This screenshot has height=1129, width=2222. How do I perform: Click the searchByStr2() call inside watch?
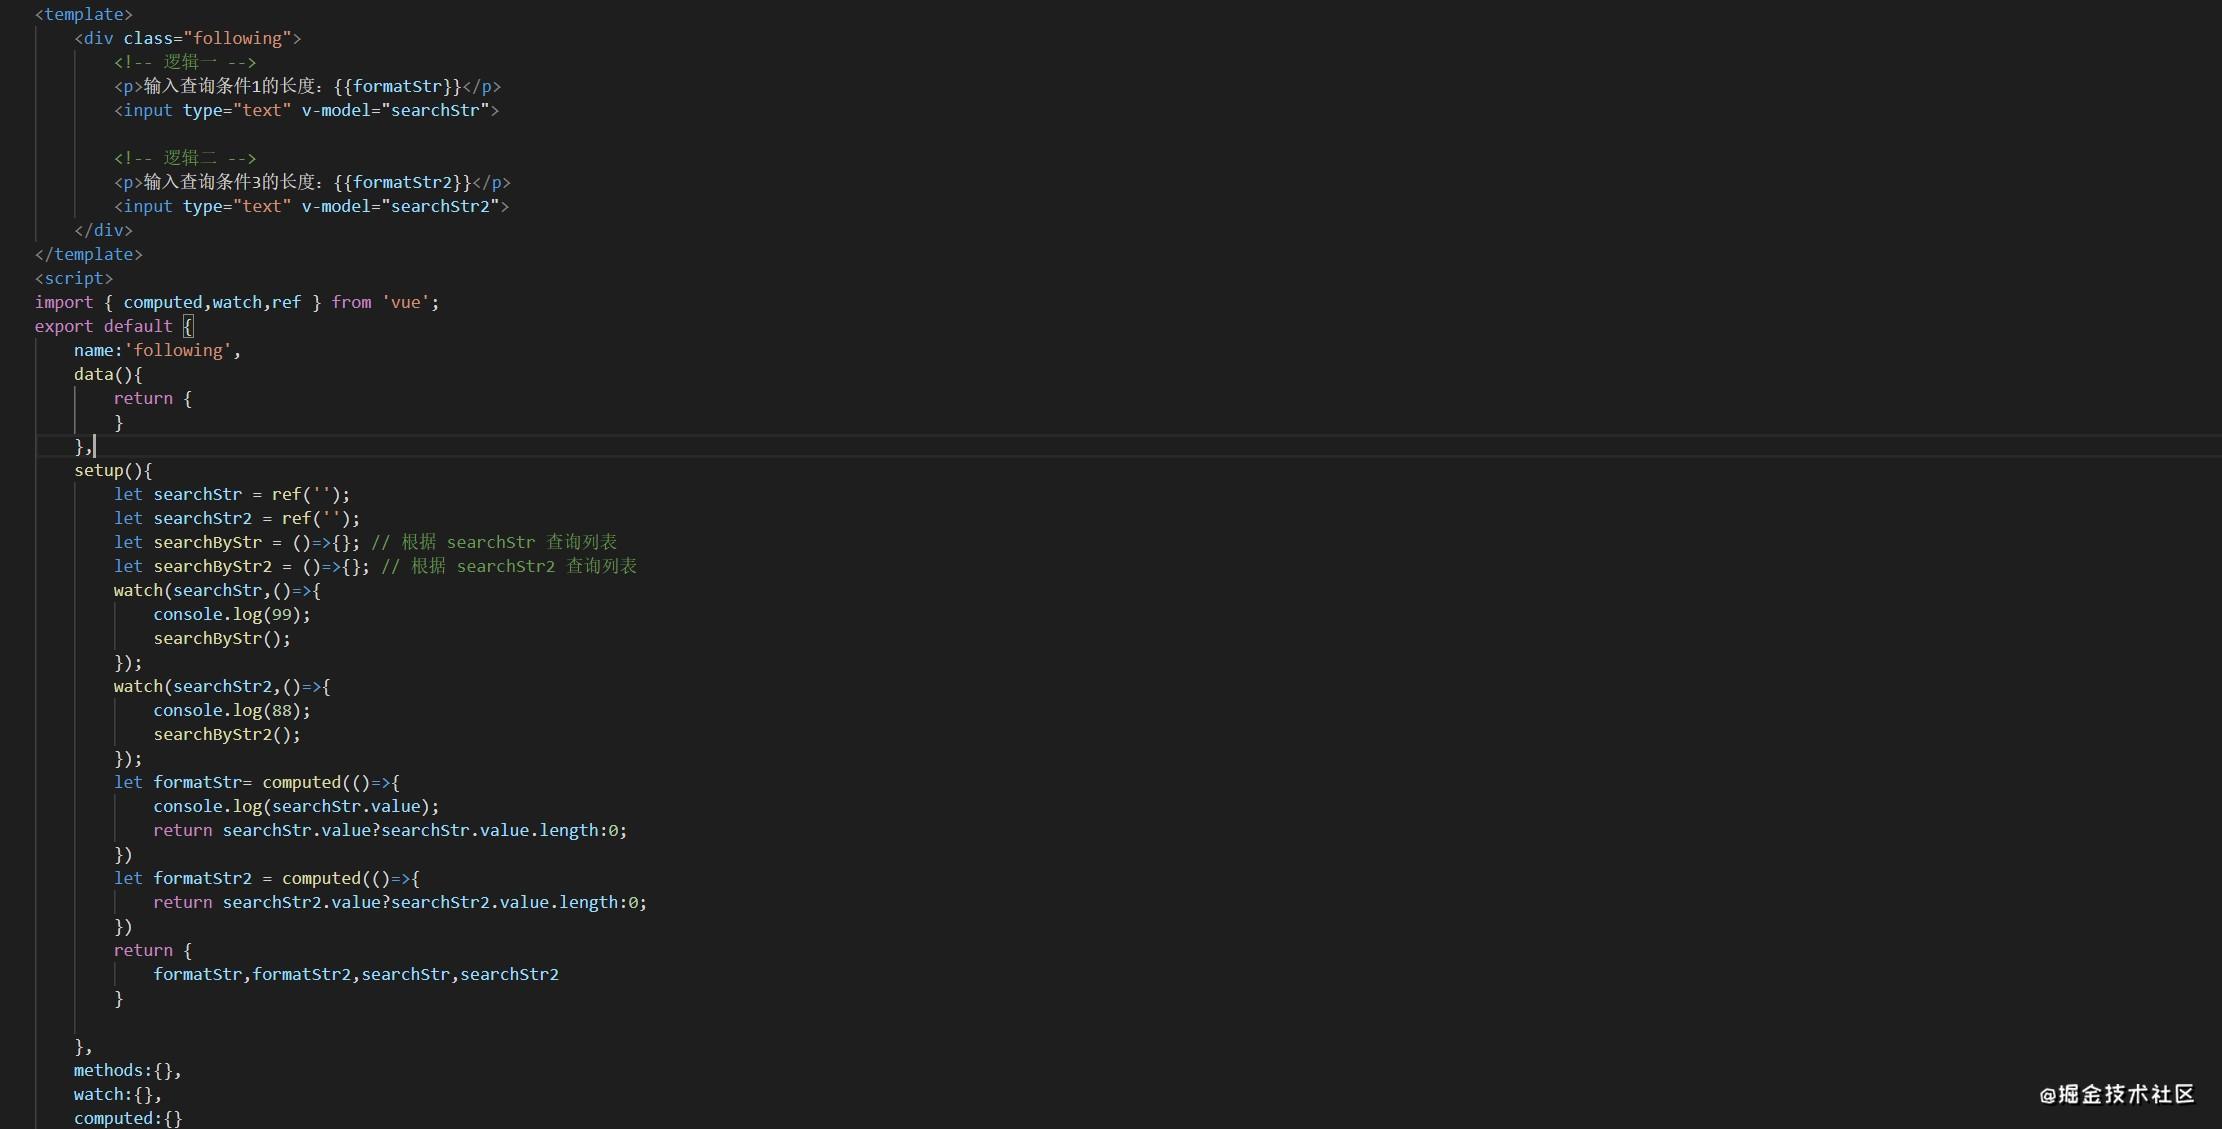point(227,734)
